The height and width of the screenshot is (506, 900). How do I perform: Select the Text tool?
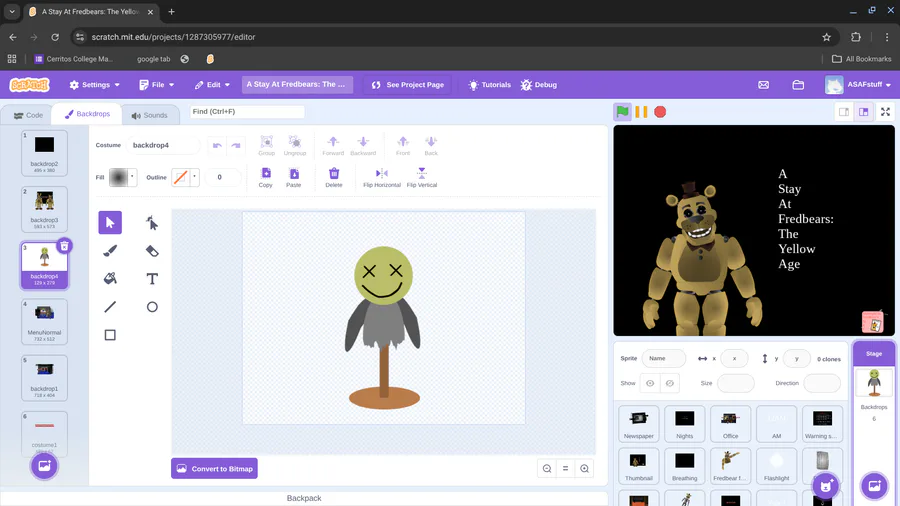click(152, 279)
